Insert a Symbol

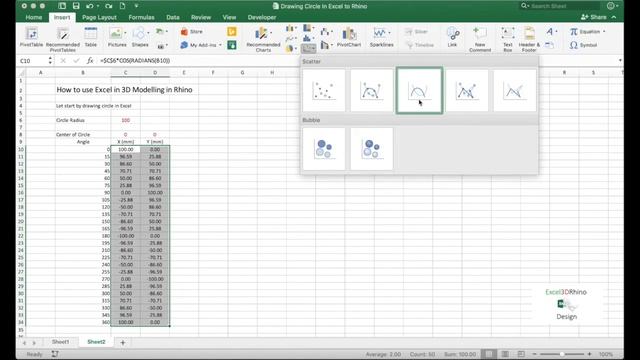click(x=584, y=45)
